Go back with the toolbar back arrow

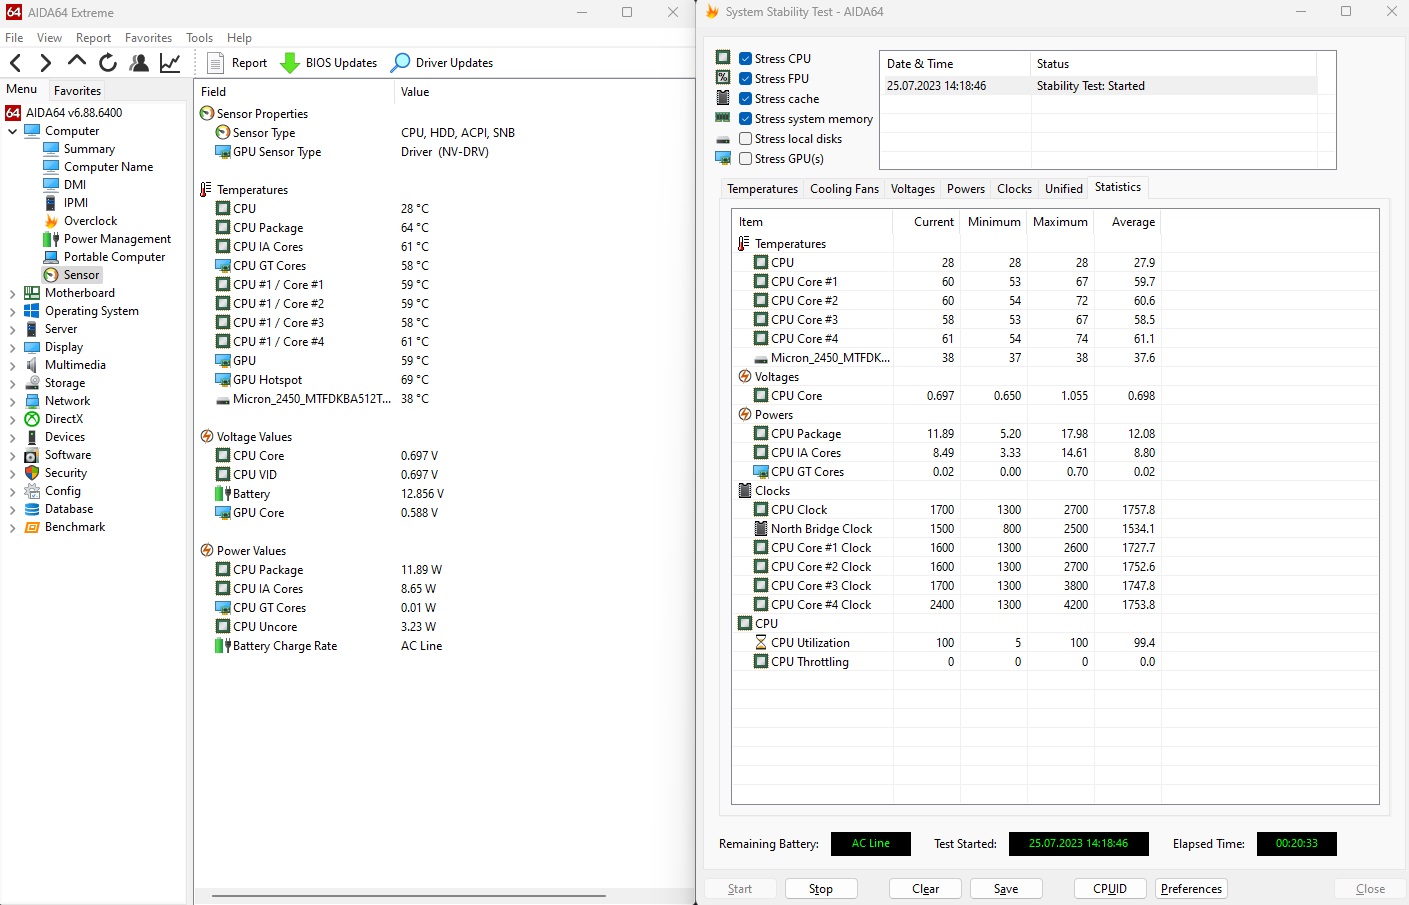[x=16, y=63]
